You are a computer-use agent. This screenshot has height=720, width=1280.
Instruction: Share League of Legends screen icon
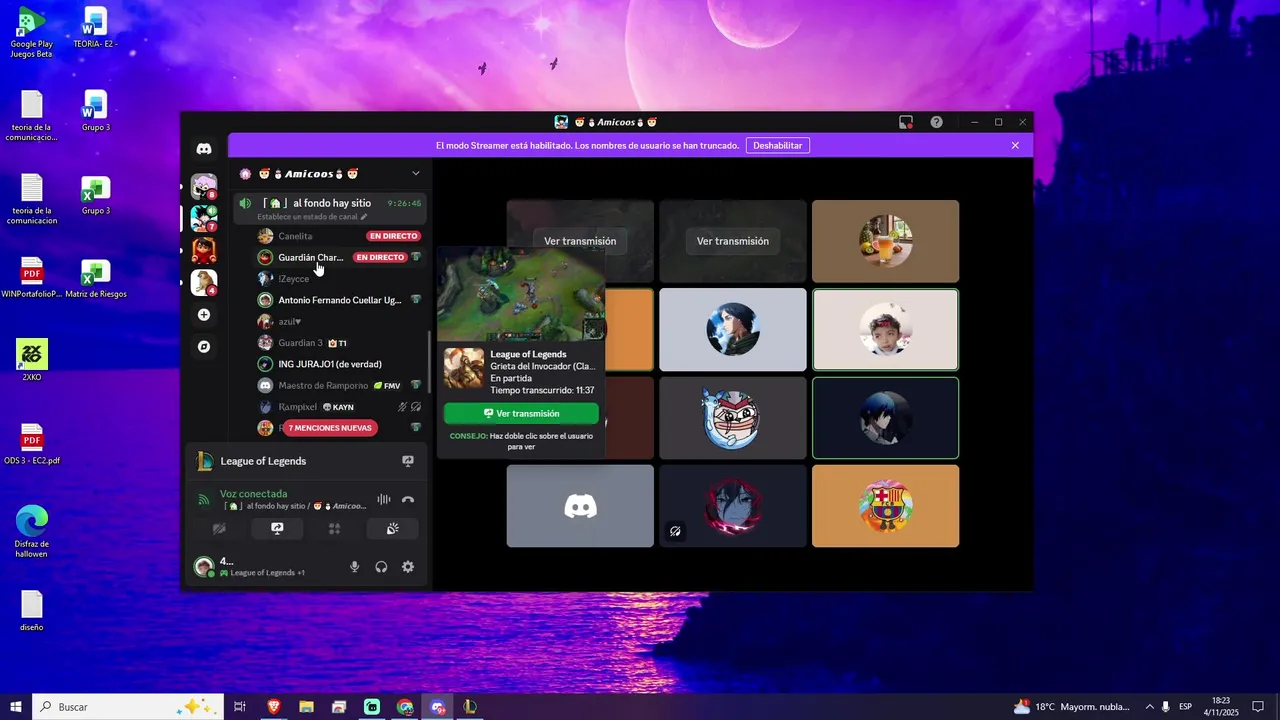point(408,461)
